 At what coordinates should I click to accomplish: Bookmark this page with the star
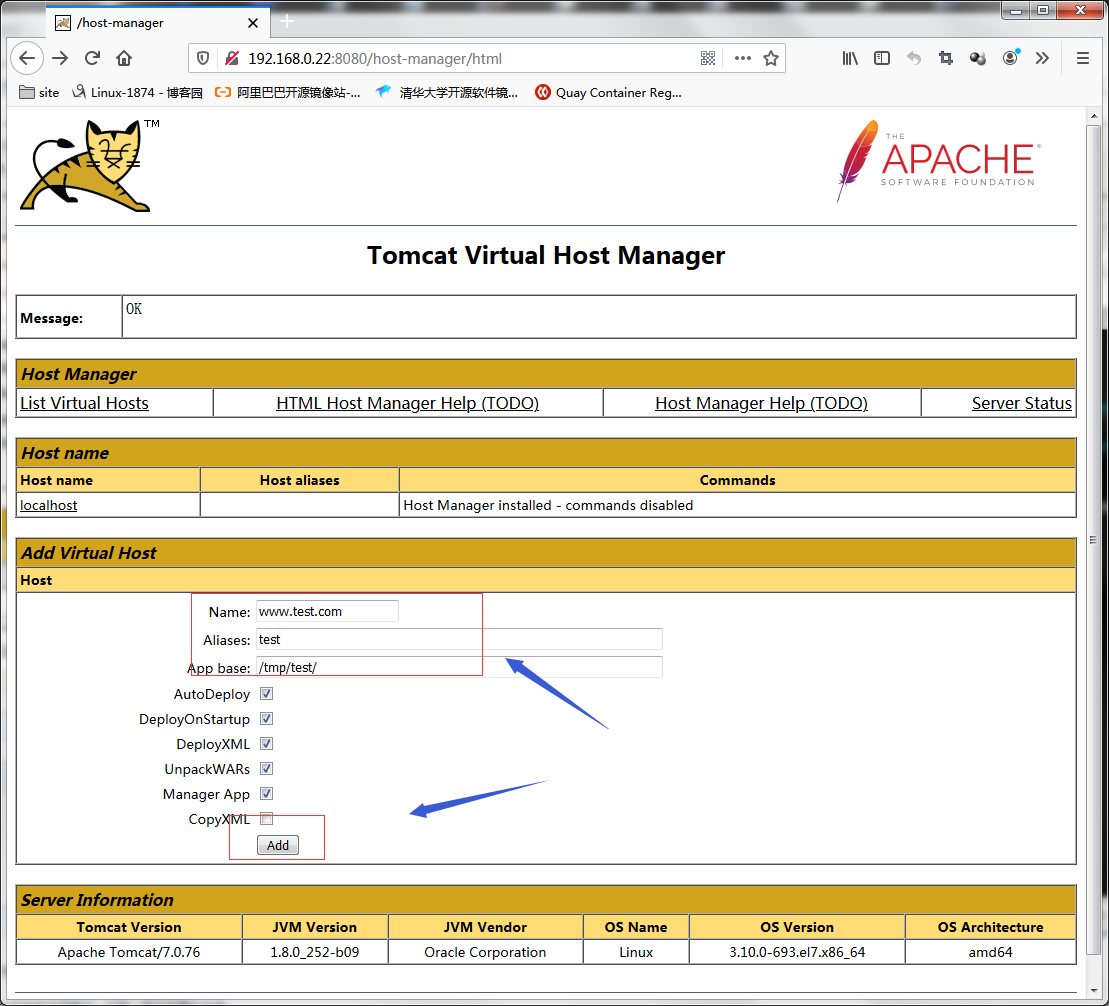point(771,58)
